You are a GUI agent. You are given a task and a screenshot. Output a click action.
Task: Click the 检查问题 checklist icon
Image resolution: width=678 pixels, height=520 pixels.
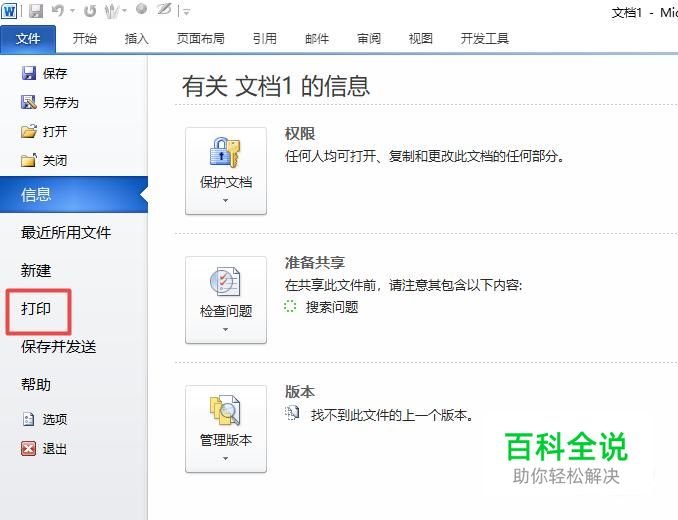tap(225, 281)
